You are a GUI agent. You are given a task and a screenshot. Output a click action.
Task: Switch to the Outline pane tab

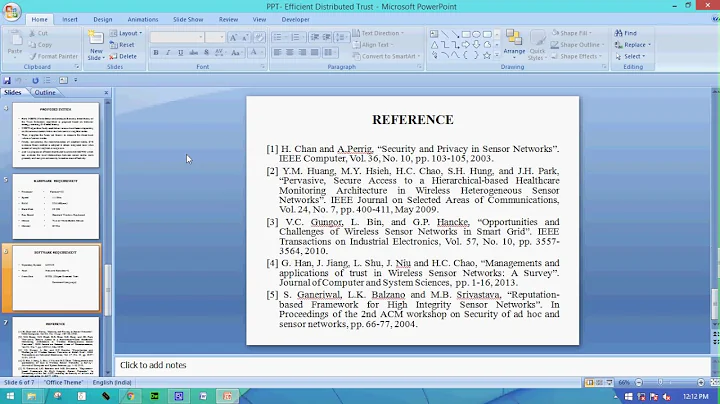pos(45,92)
